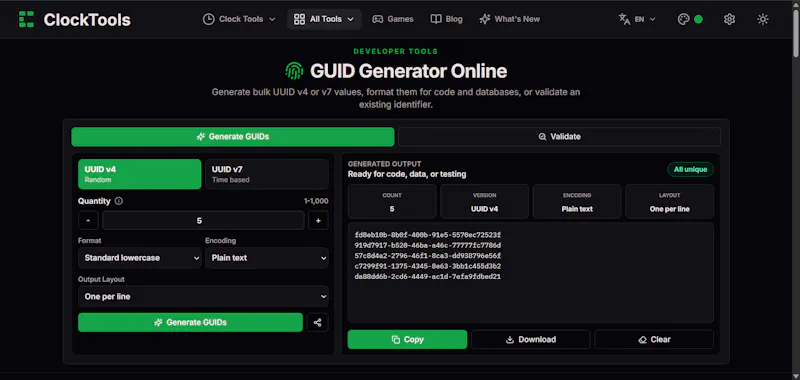Click the Developer Tools heading label
Screen dimensions: 800x380
[x=395, y=52]
